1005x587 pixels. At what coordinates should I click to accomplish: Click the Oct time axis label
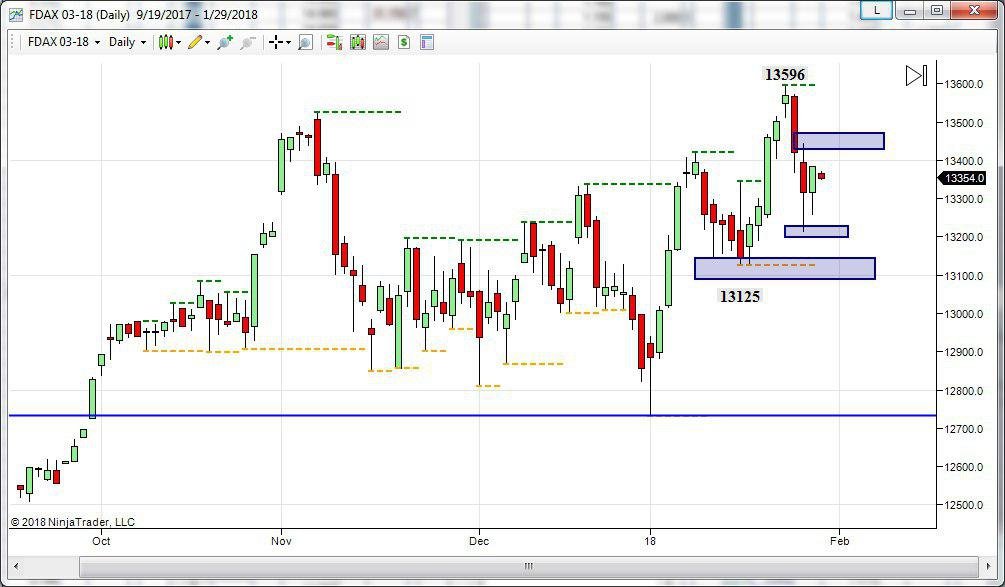101,541
